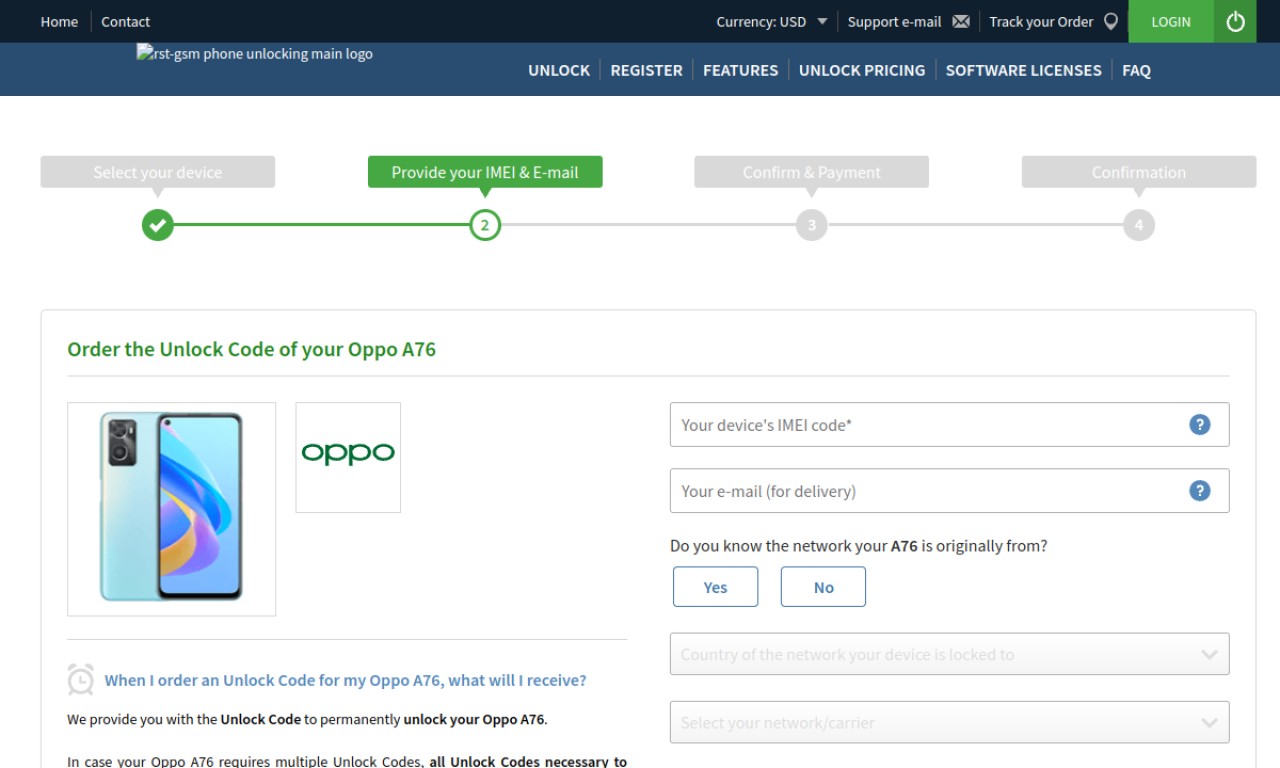Open the REGISTER menu item

[x=646, y=70]
